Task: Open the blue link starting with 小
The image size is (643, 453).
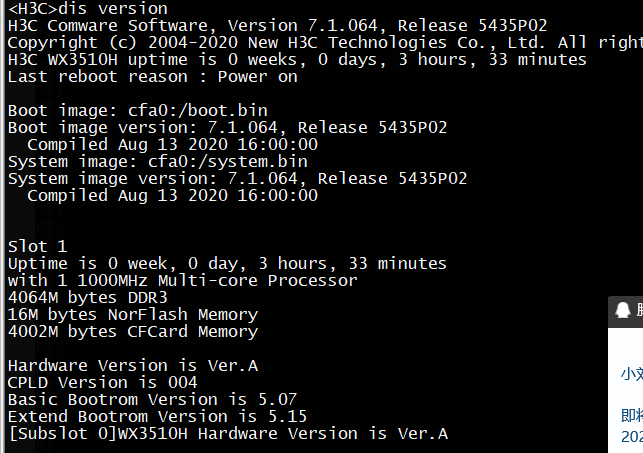Action: pyautogui.click(x=631, y=374)
